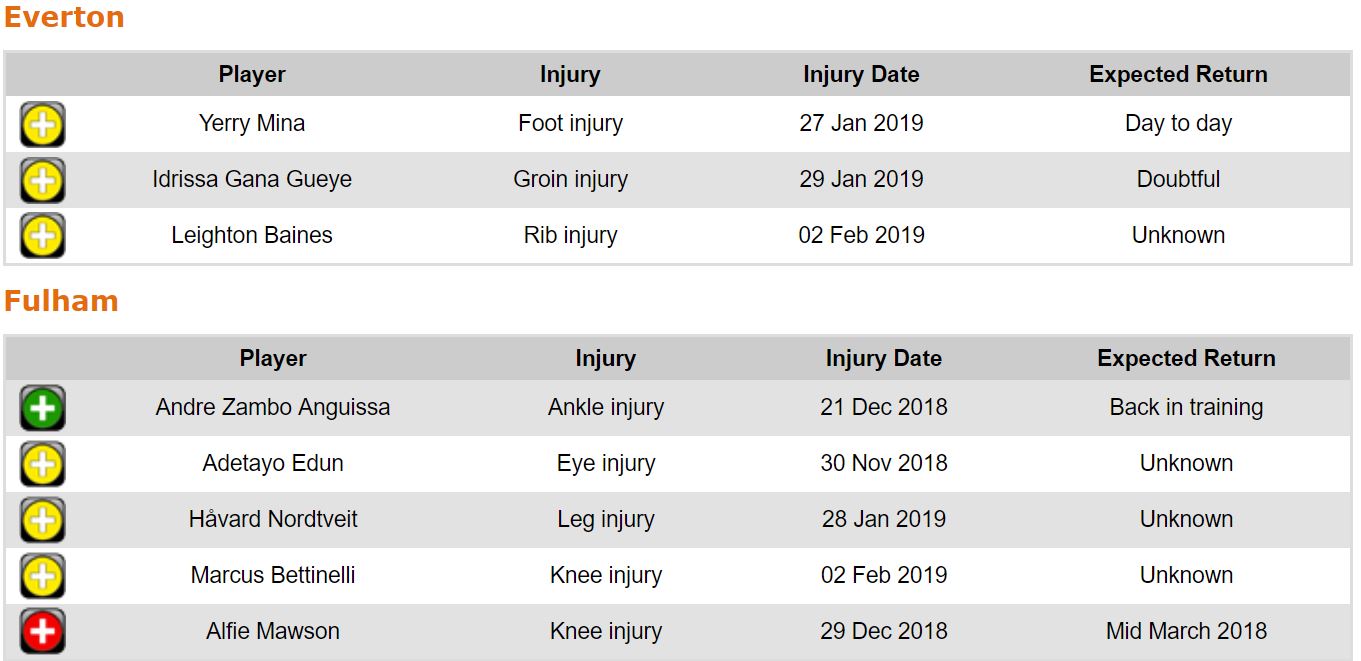1361x661 pixels.
Task: Click the Doubtful expected return cell
Action: pyautogui.click(x=1178, y=179)
